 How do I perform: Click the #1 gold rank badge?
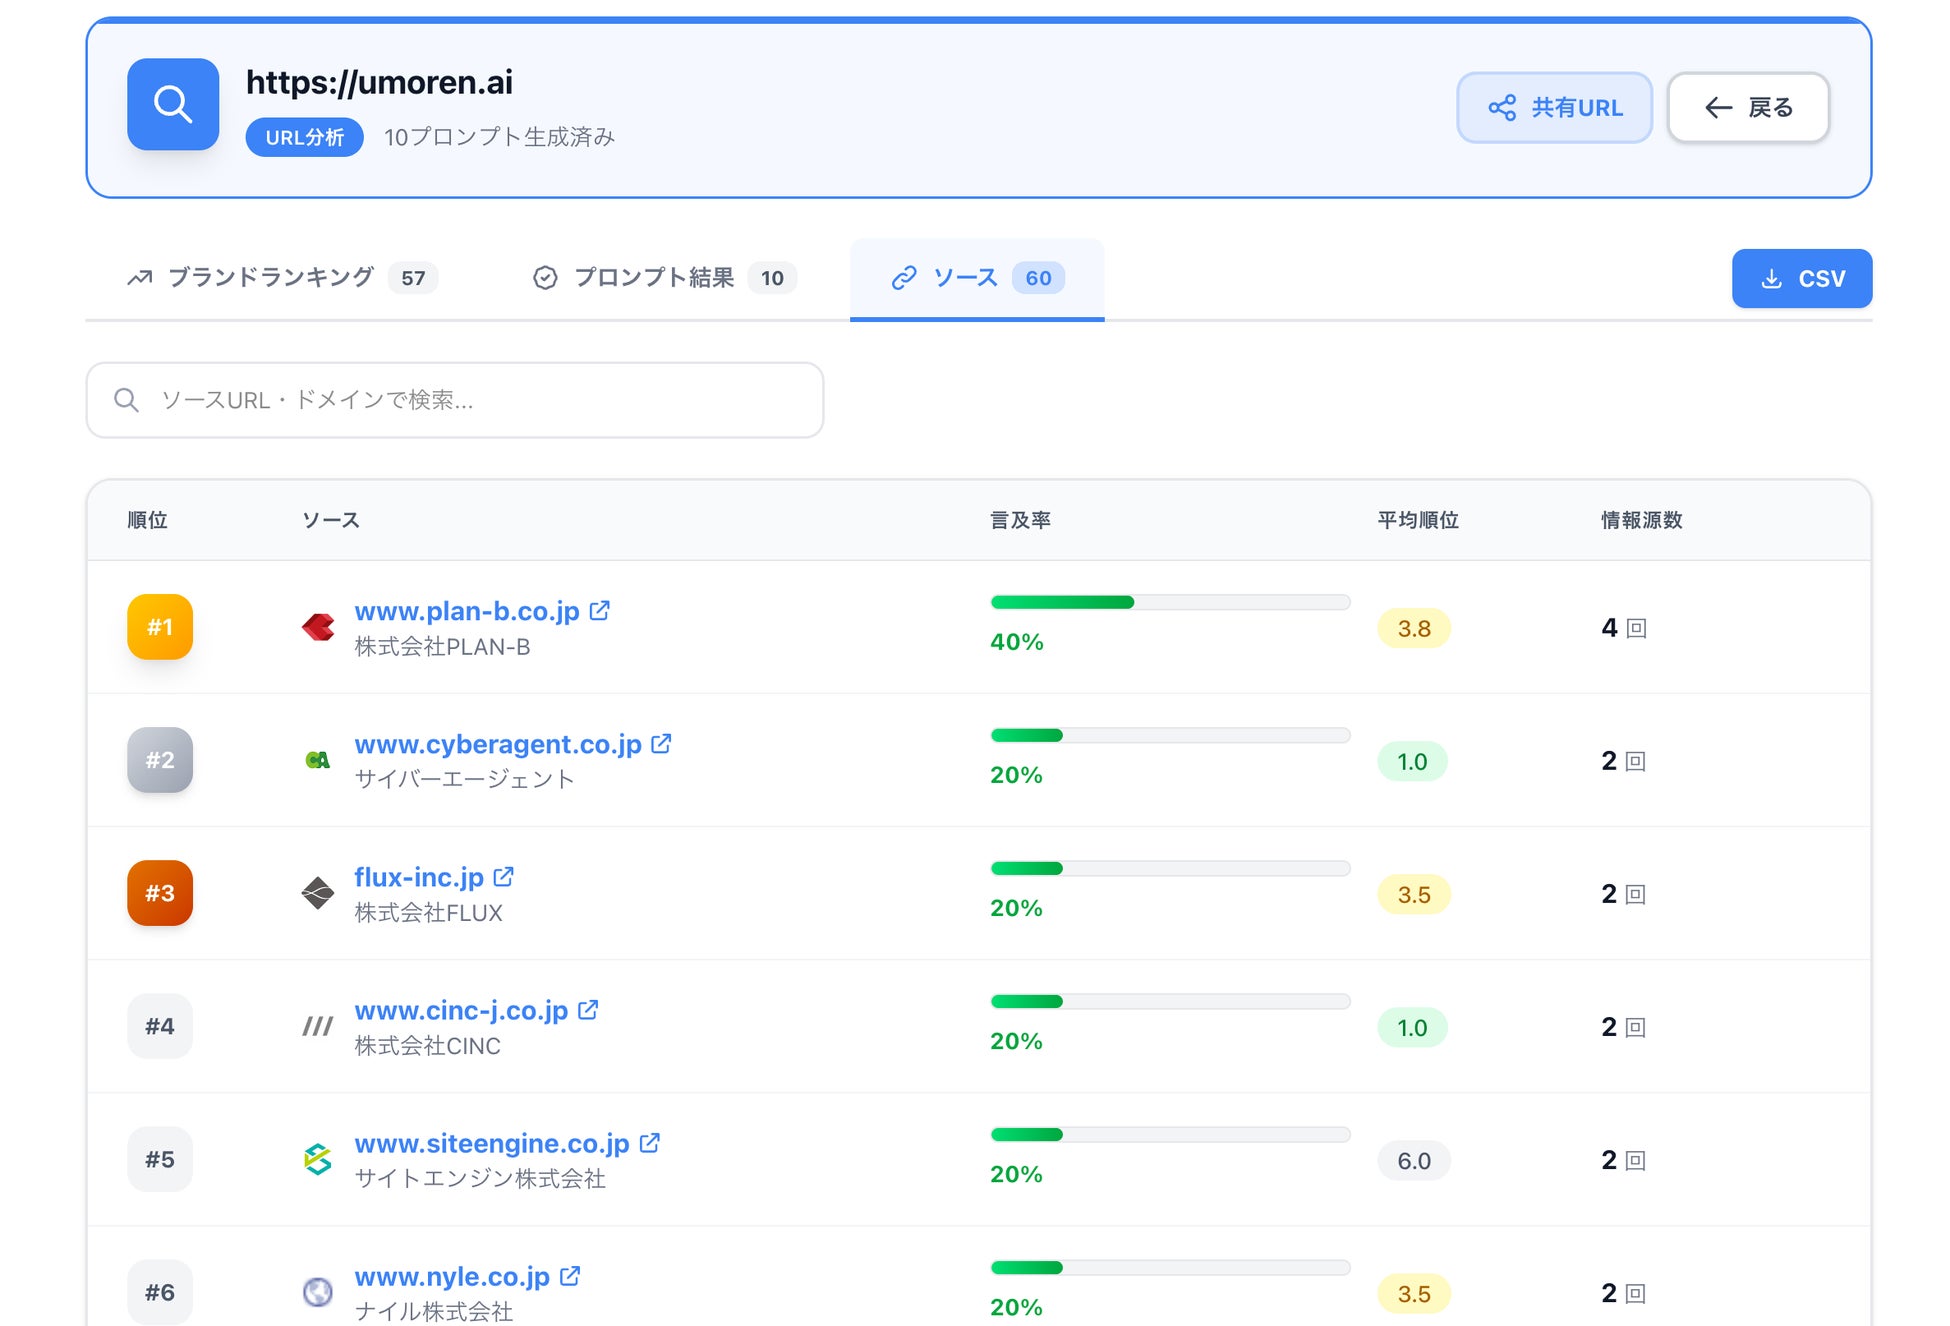160,627
